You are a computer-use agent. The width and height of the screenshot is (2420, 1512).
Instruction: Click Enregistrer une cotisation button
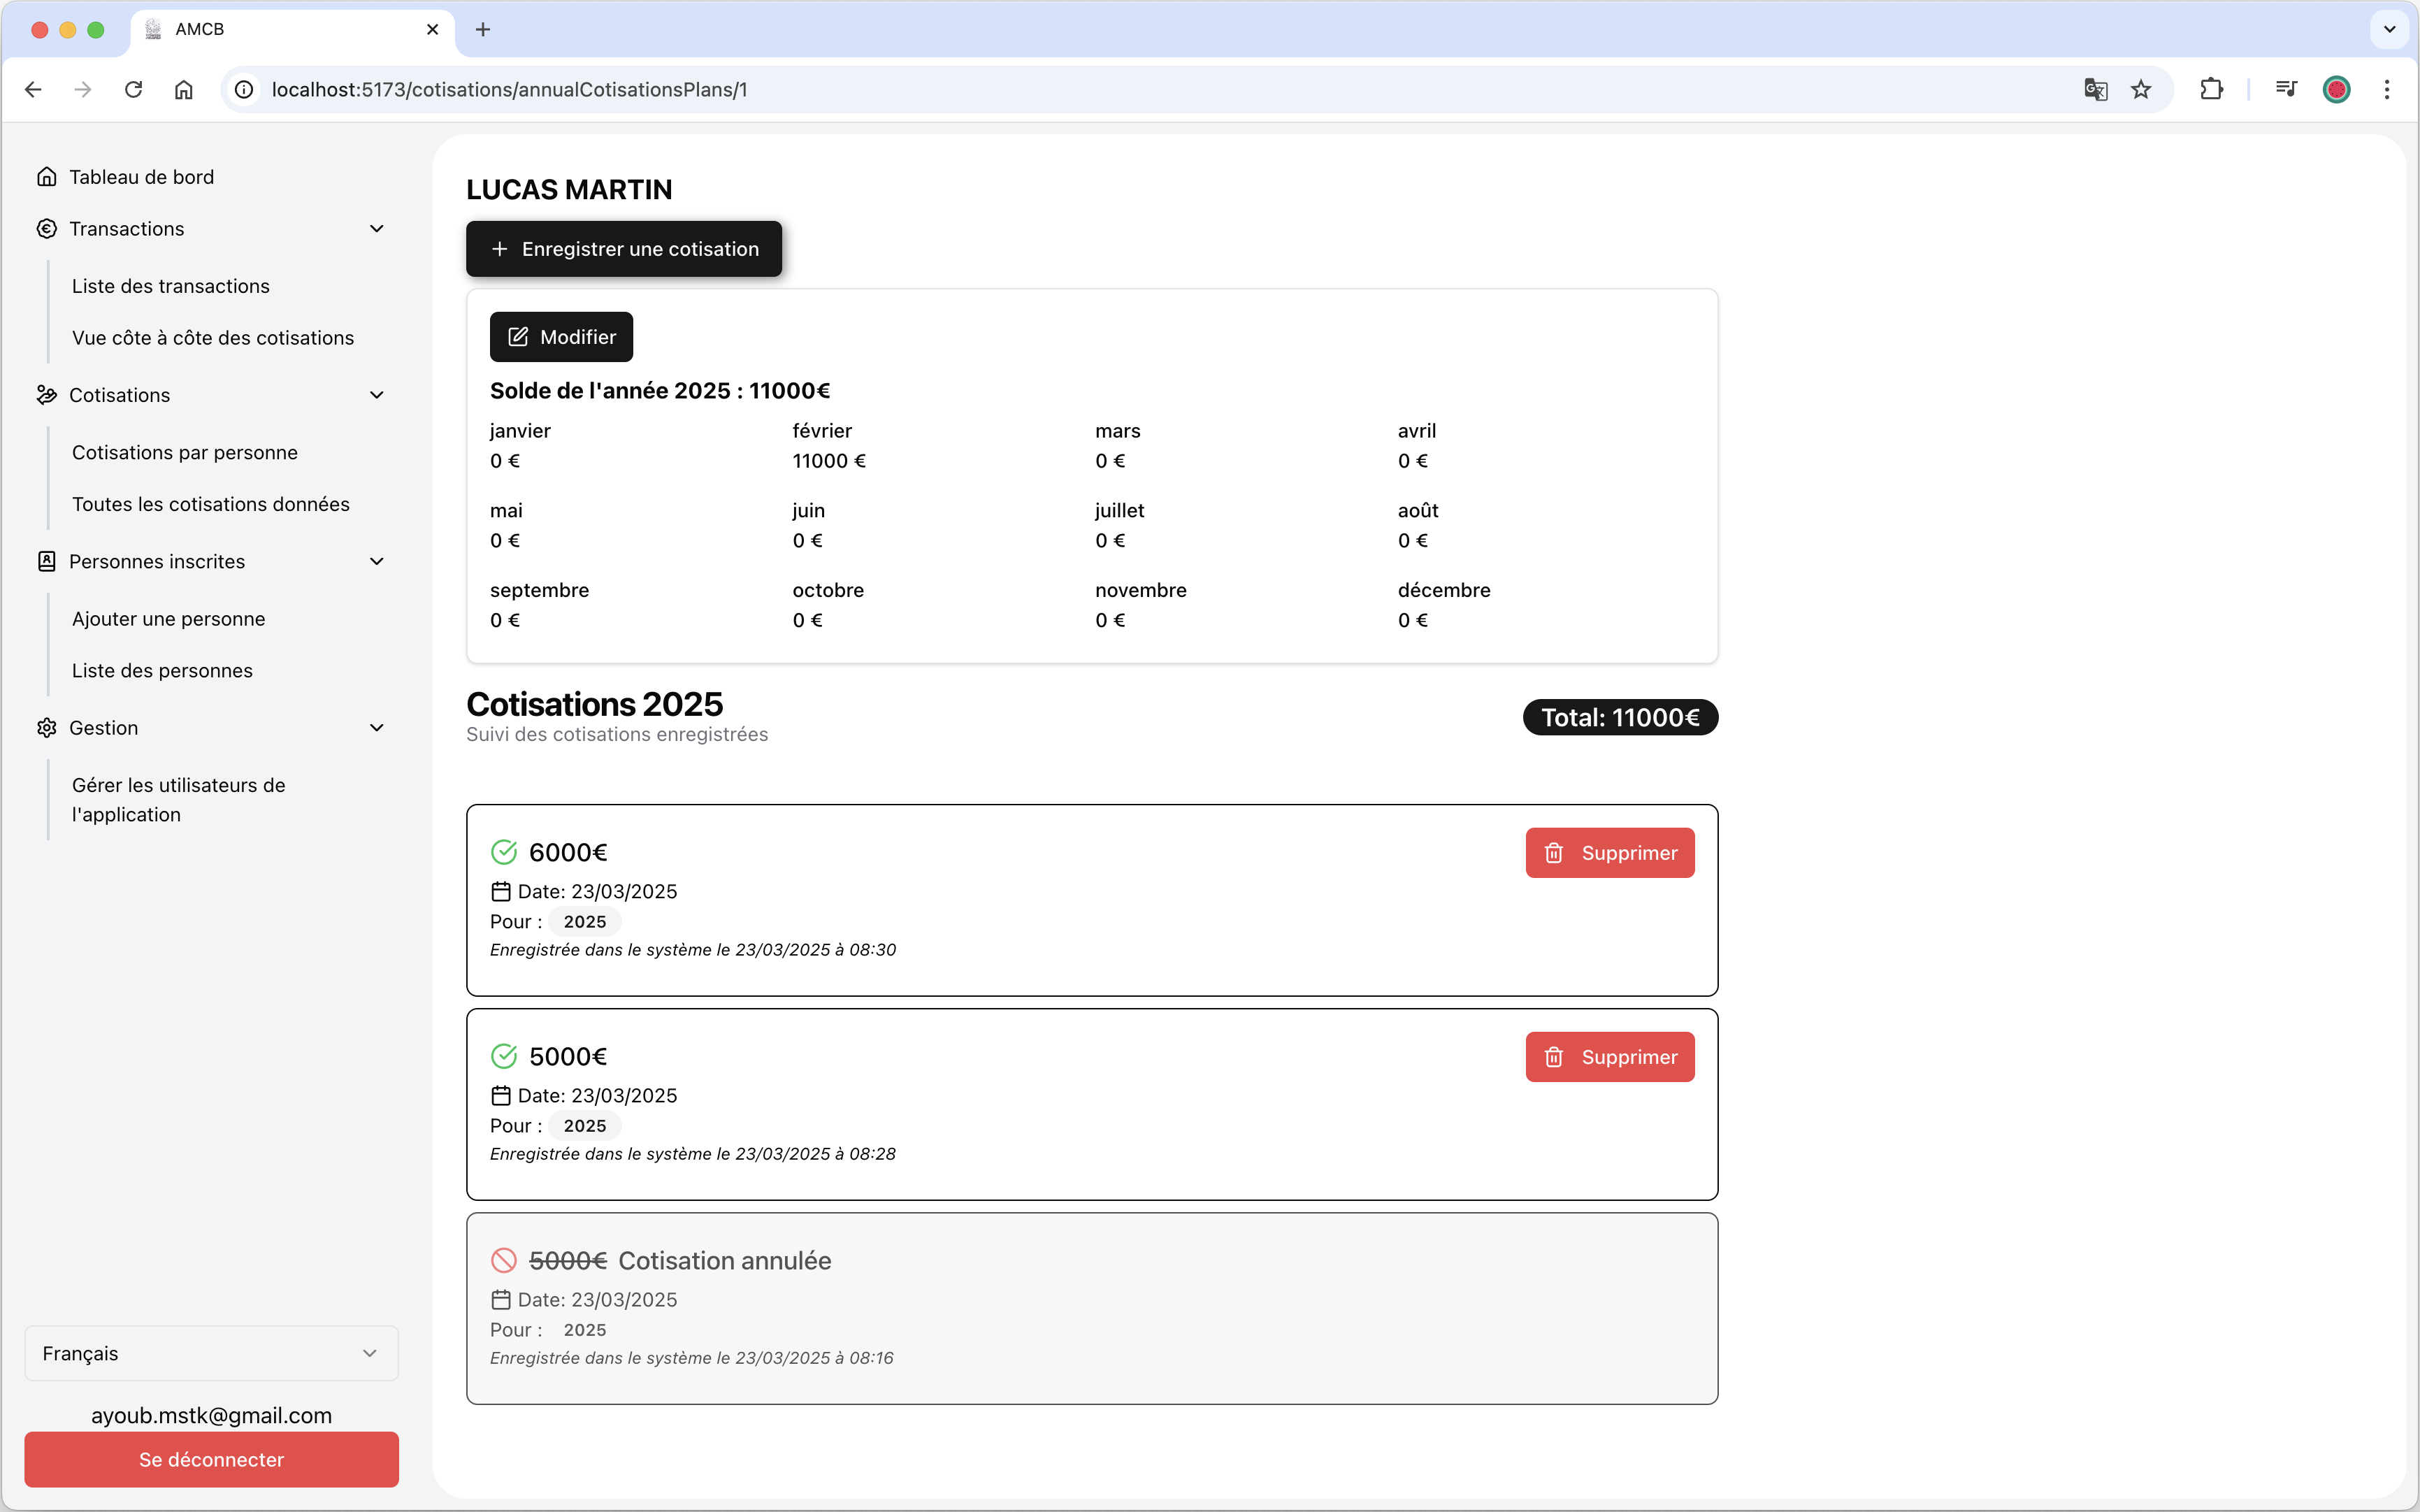[x=624, y=249]
